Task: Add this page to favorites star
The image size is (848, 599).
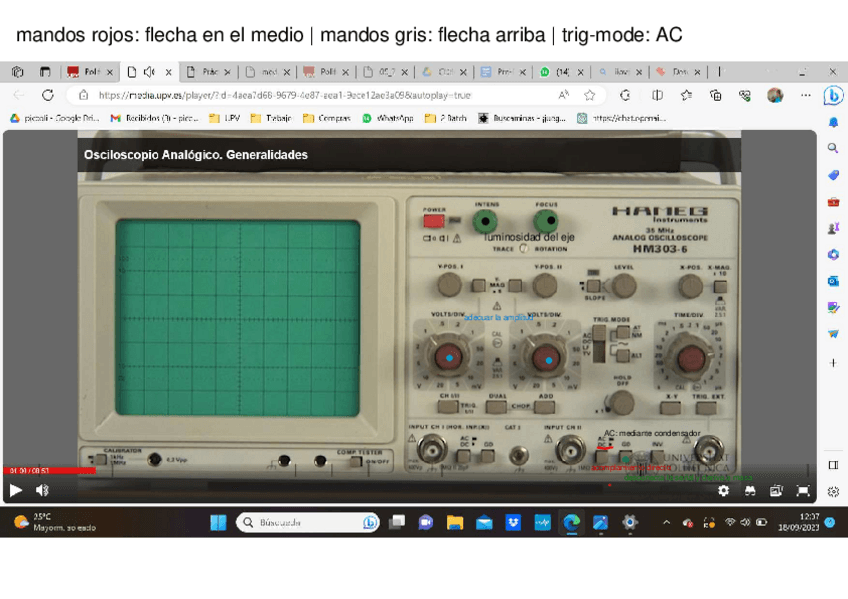Action: pyautogui.click(x=589, y=95)
